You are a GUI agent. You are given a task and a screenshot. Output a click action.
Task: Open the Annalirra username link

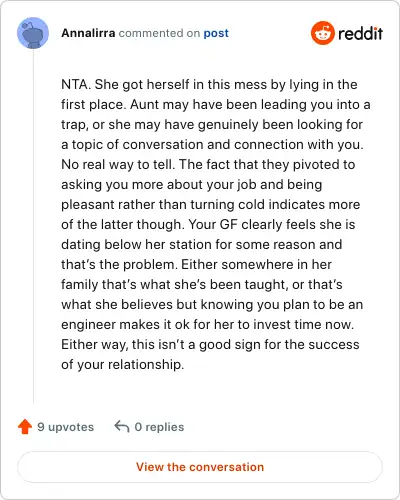88,33
